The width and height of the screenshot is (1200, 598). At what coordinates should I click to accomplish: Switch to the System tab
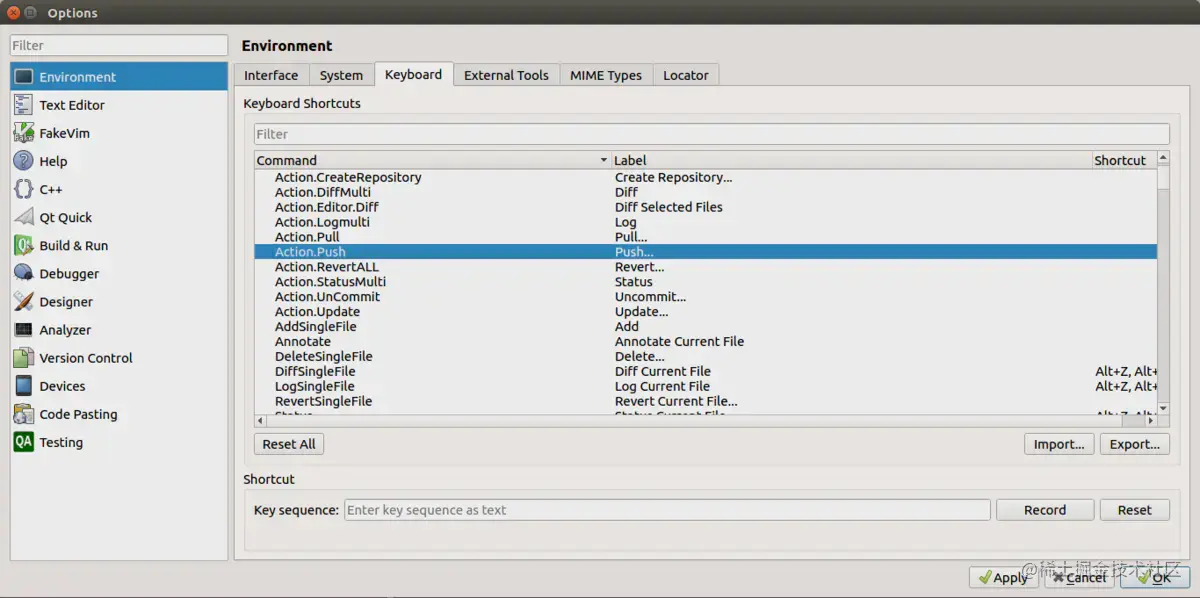pyautogui.click(x=341, y=75)
